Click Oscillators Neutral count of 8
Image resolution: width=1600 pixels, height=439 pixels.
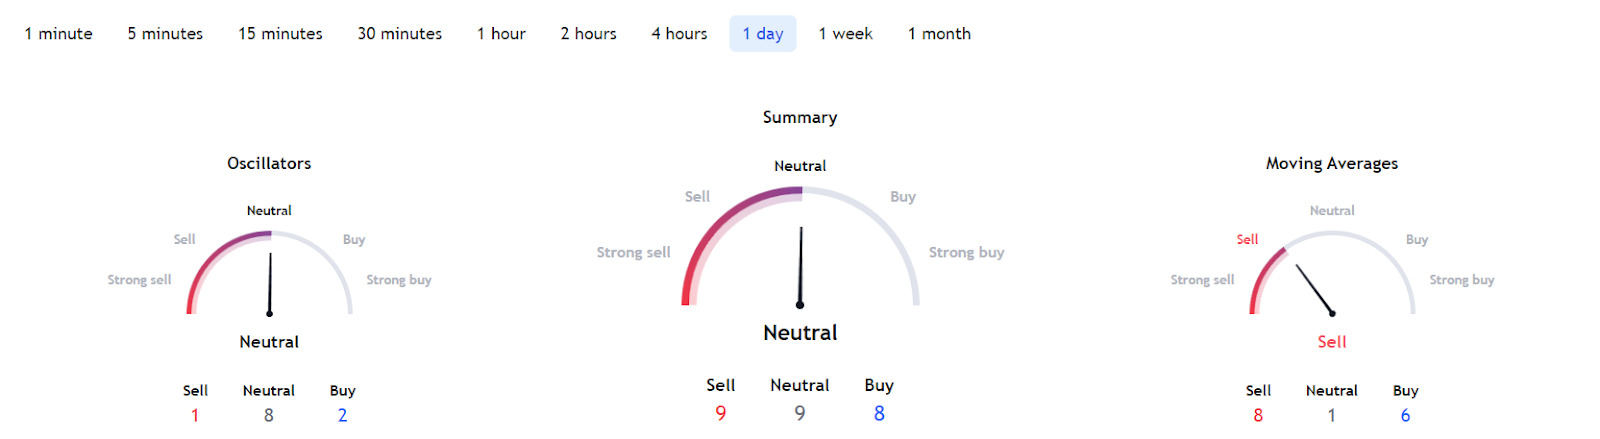coord(269,415)
